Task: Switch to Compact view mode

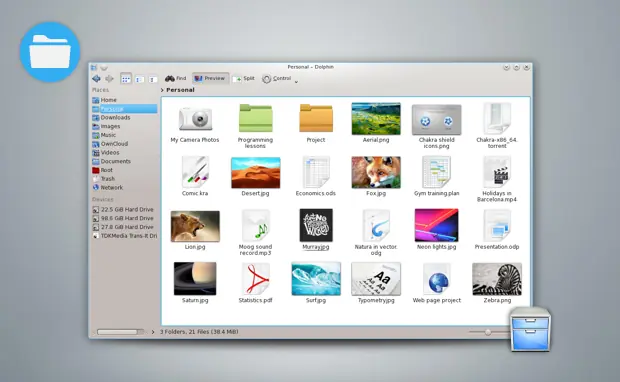Action: (x=139, y=79)
